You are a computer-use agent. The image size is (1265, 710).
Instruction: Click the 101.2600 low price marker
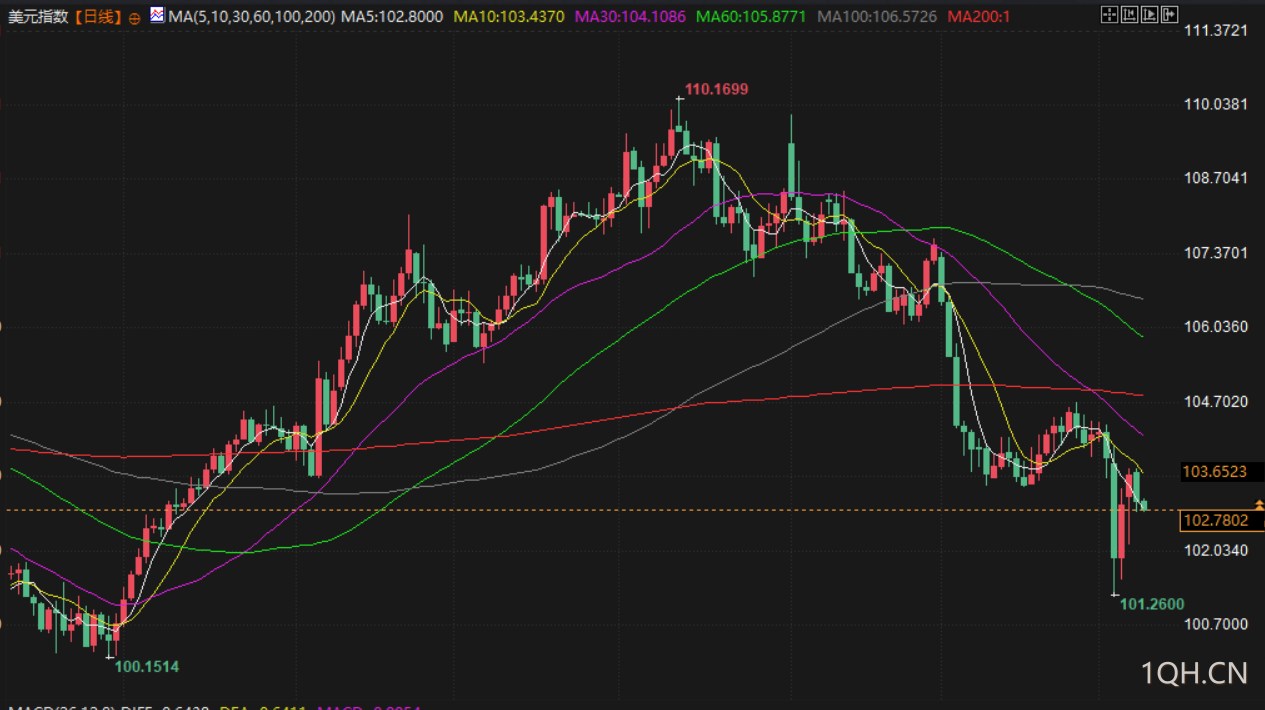coord(1152,604)
